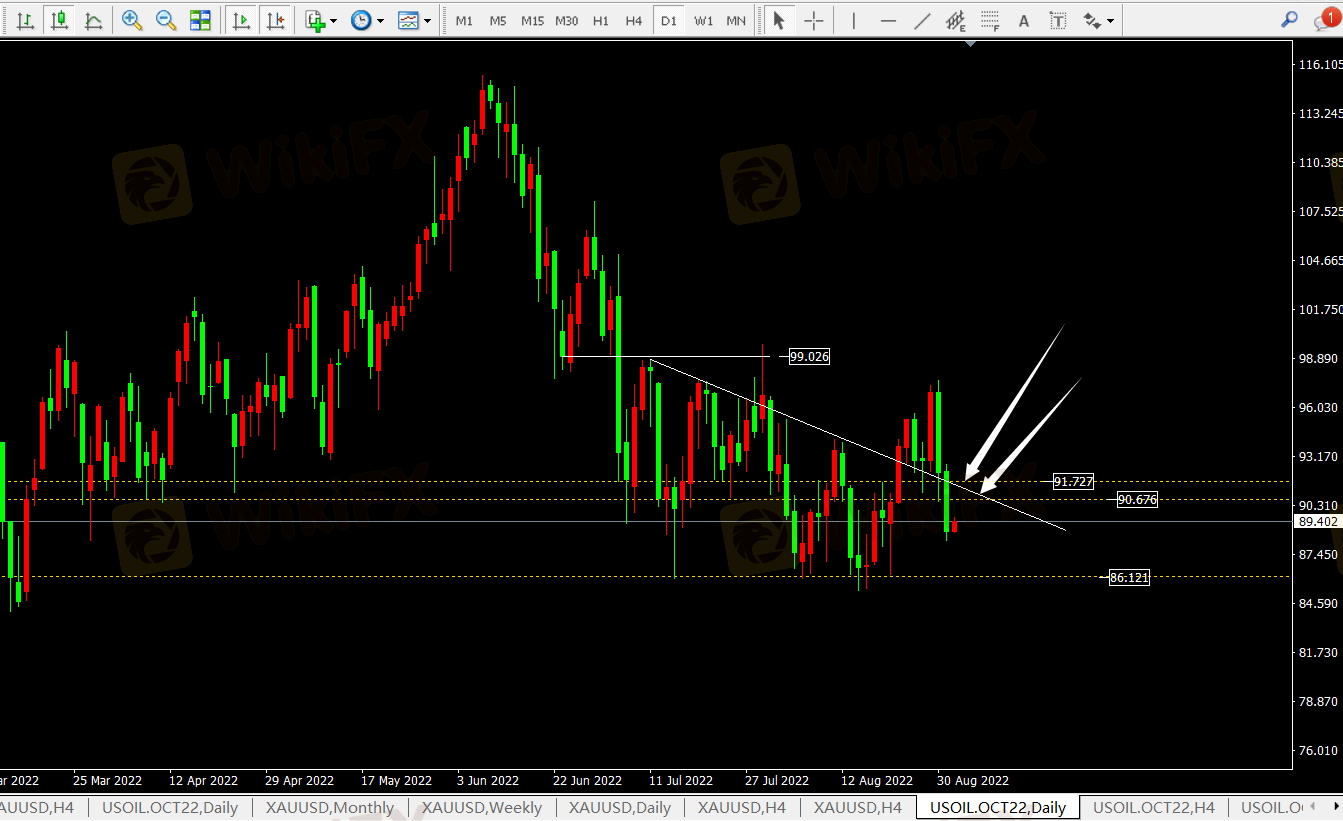Select the text label tool (boxed T)
The width and height of the screenshot is (1343, 821).
pos(1059,20)
